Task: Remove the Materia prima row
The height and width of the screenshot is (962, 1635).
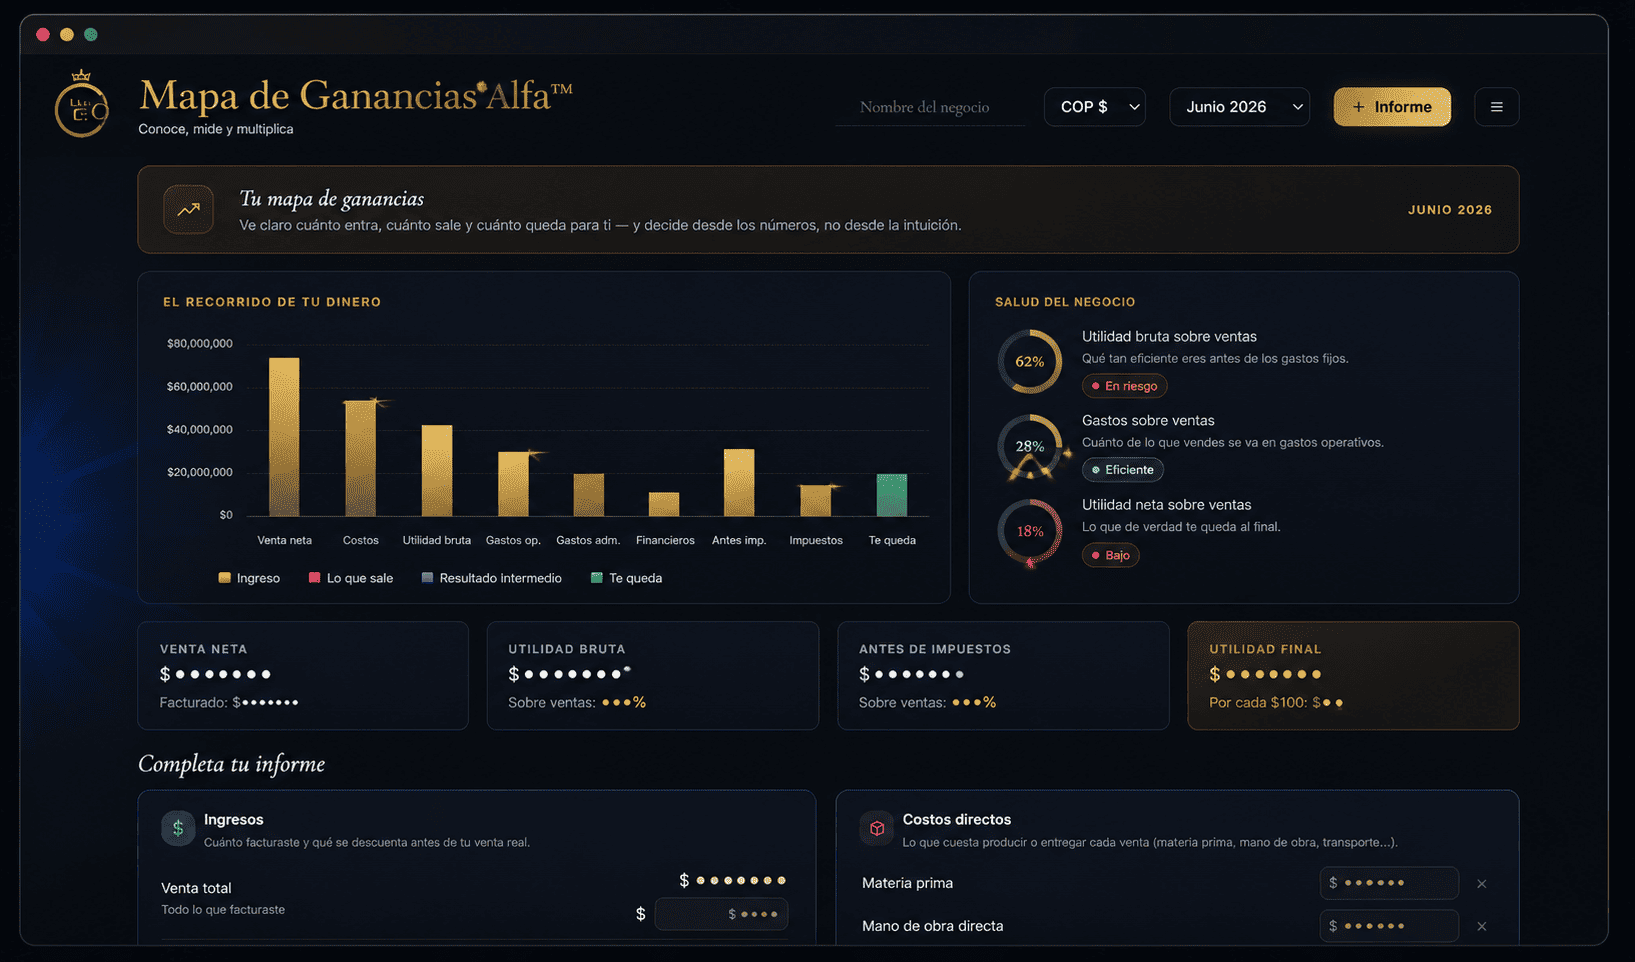Action: point(1482,884)
